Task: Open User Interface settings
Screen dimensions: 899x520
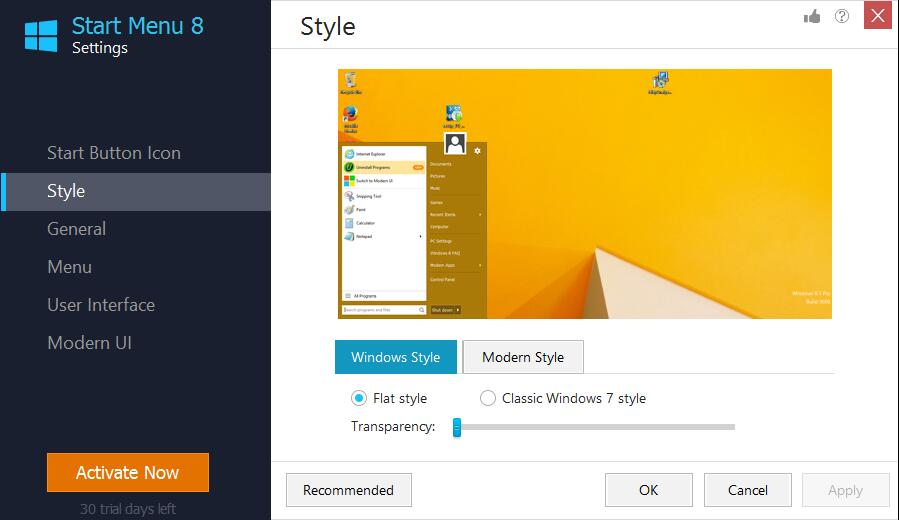Action: (x=101, y=305)
